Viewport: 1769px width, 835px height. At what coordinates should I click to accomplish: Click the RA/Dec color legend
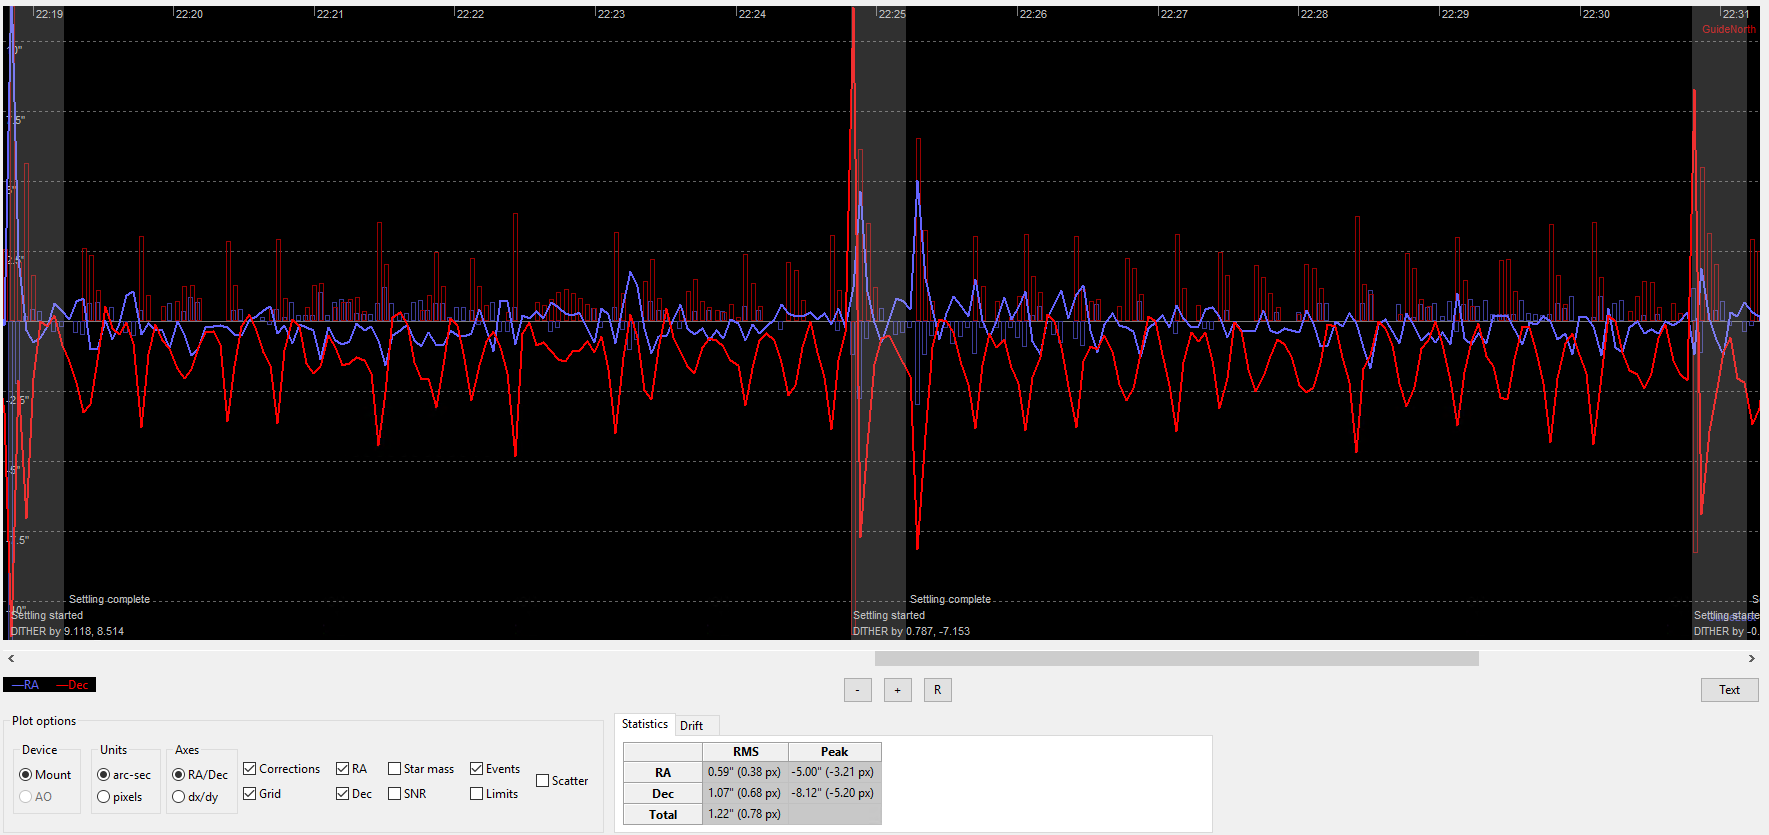coord(50,685)
